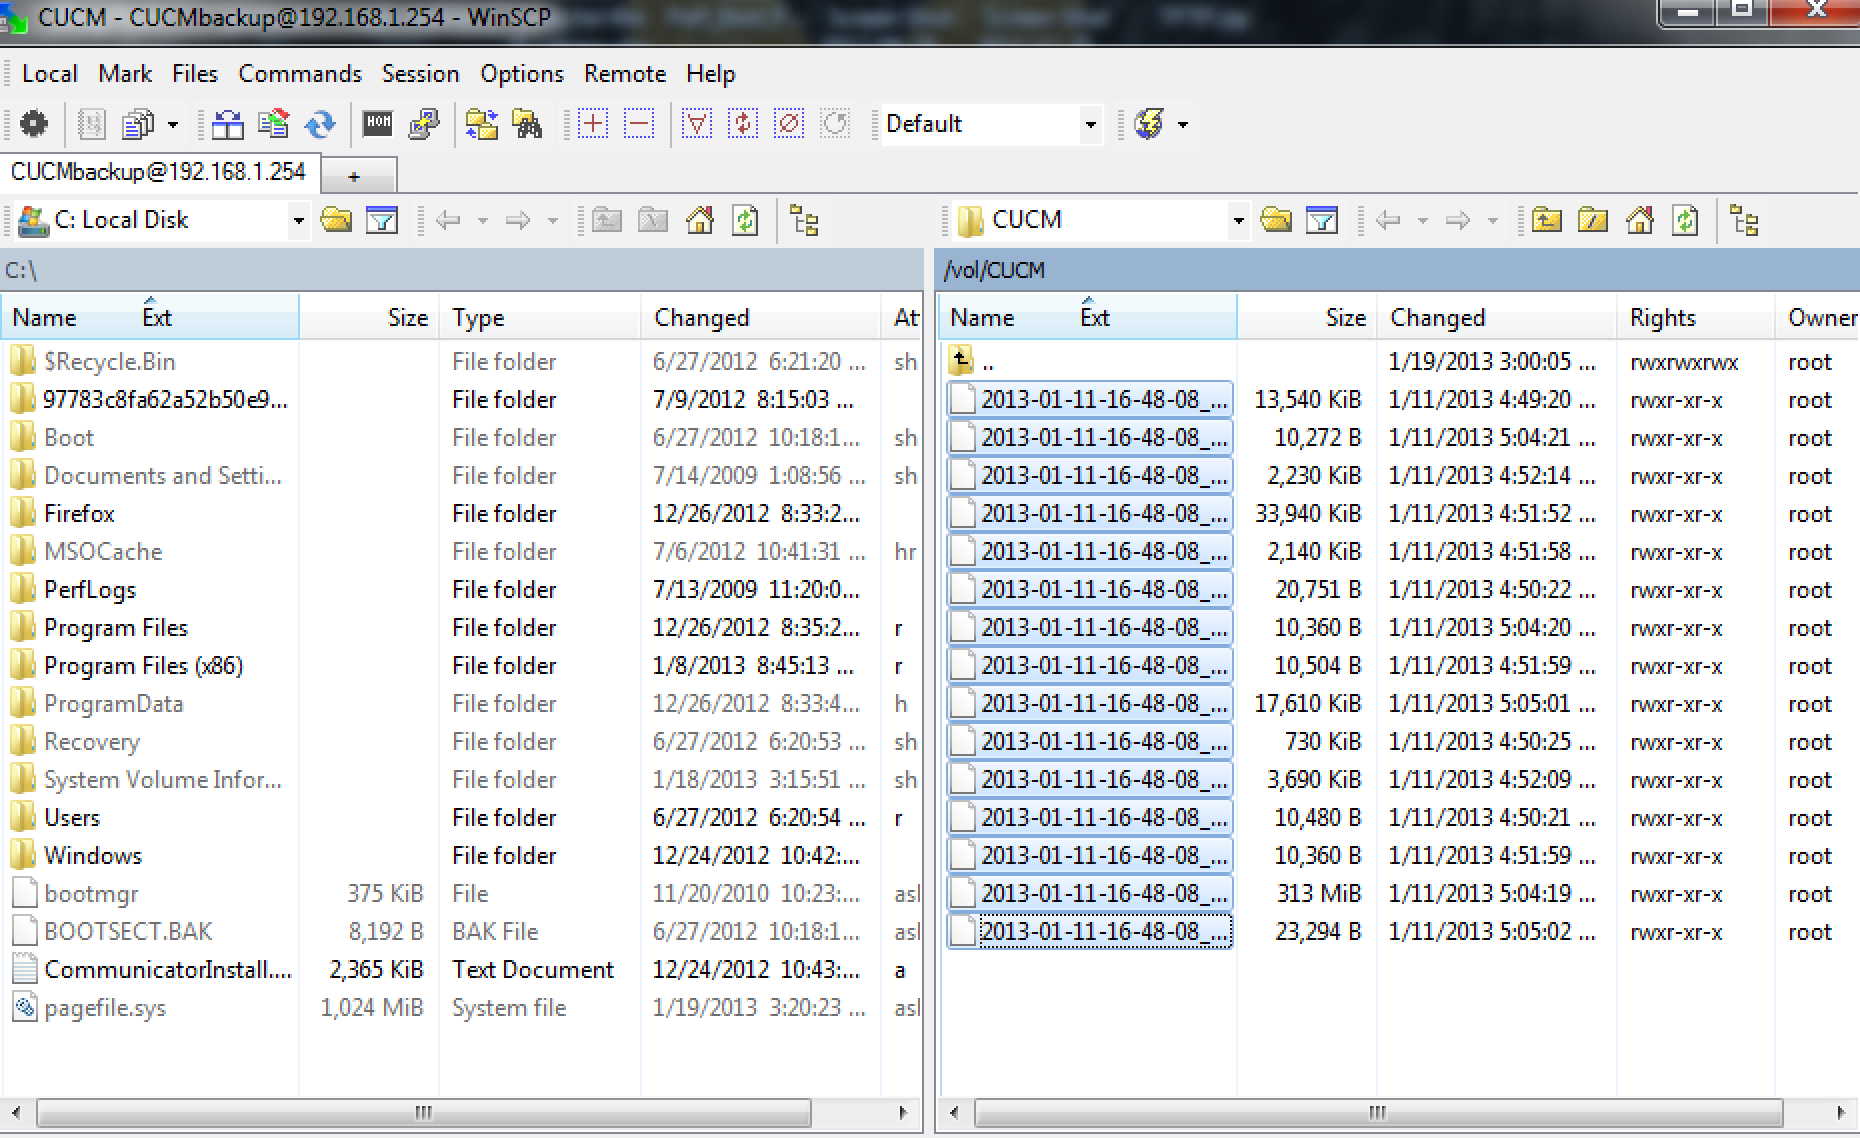Click the Select Files plus icon
Screen dimensions: 1860x1138
593,124
